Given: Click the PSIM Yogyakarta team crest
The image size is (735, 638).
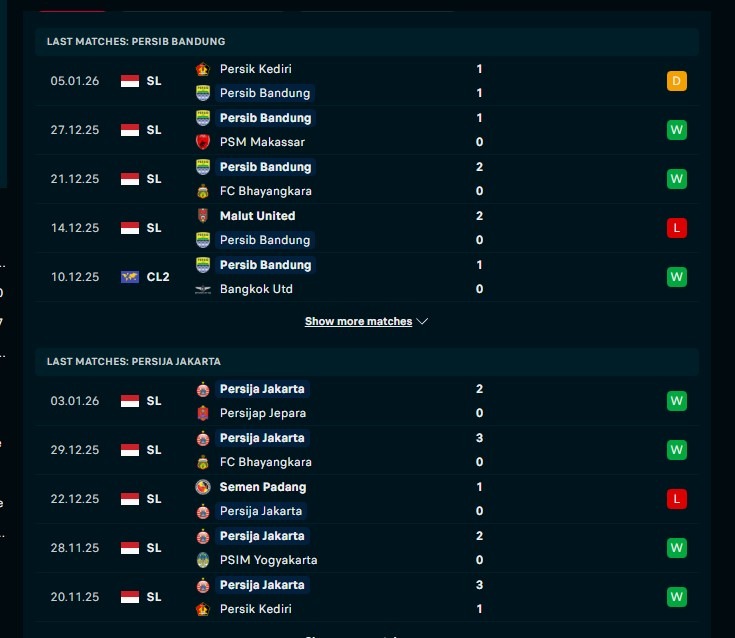Looking at the screenshot, I should 203,560.
